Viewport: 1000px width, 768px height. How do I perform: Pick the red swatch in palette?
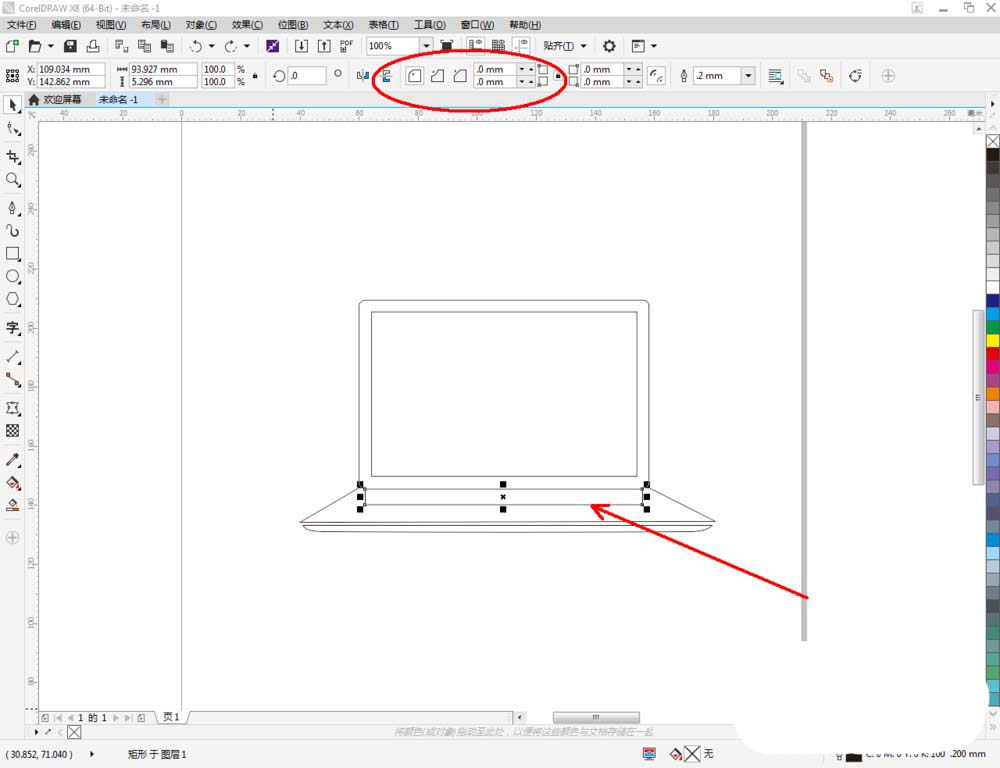pos(993,353)
